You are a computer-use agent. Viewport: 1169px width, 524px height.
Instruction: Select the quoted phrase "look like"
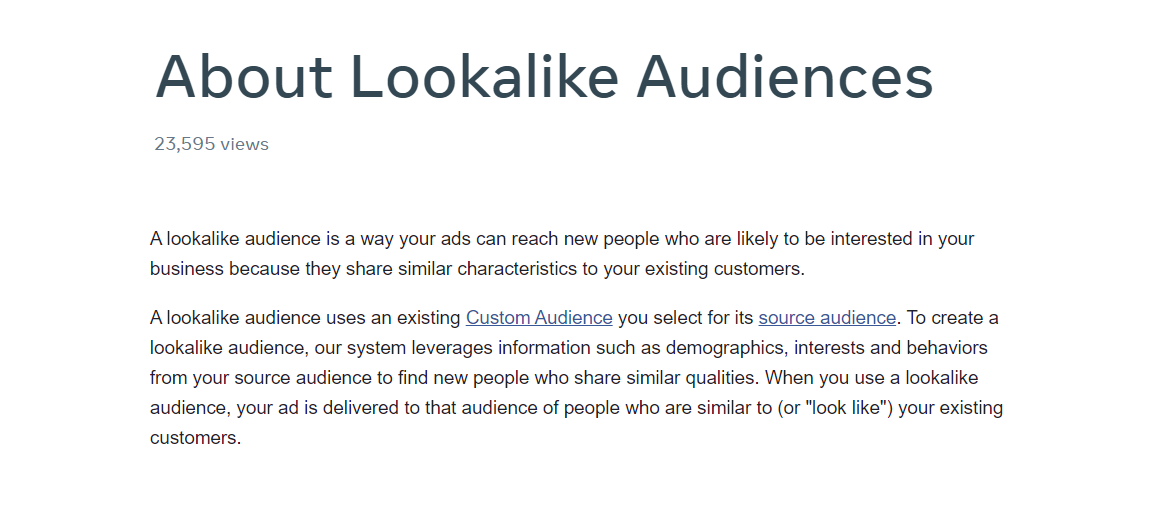click(848, 408)
